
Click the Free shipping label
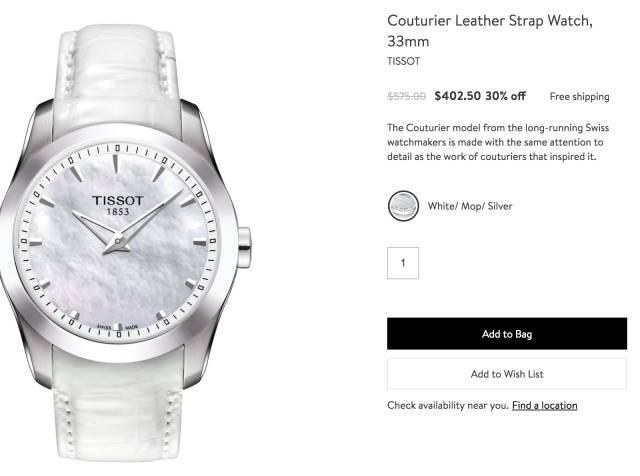(579, 97)
